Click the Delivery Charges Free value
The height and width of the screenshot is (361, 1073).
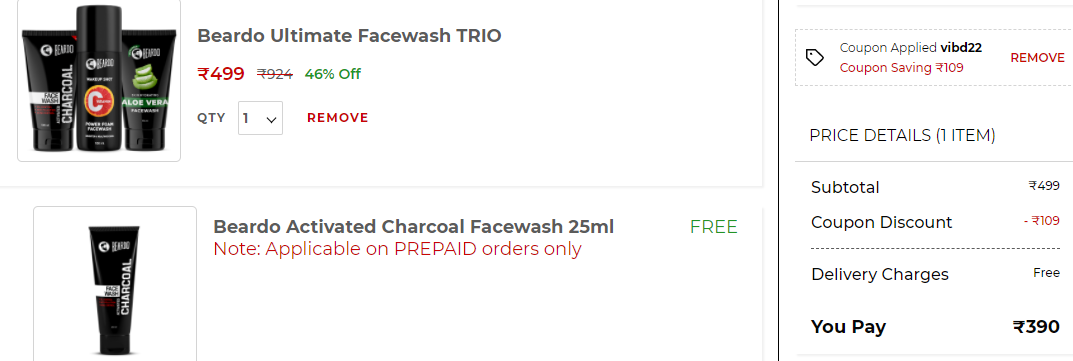click(x=1046, y=273)
